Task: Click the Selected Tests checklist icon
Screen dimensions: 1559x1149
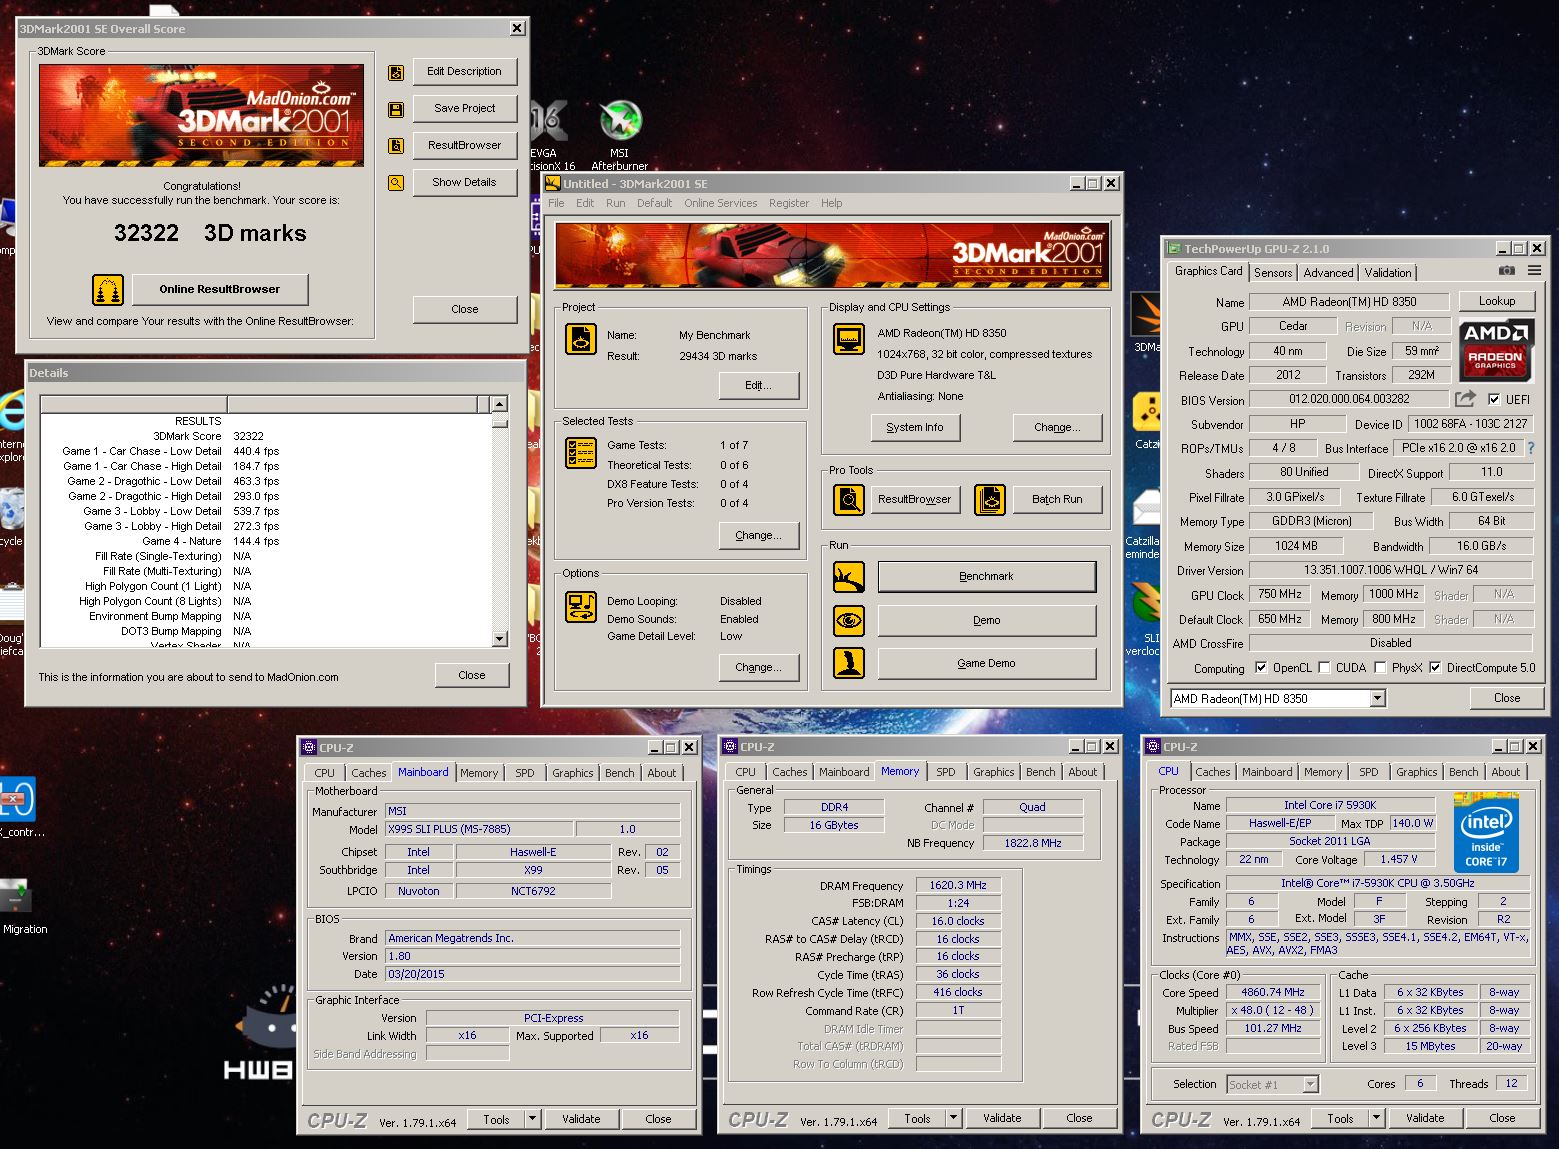Action: 581,453
